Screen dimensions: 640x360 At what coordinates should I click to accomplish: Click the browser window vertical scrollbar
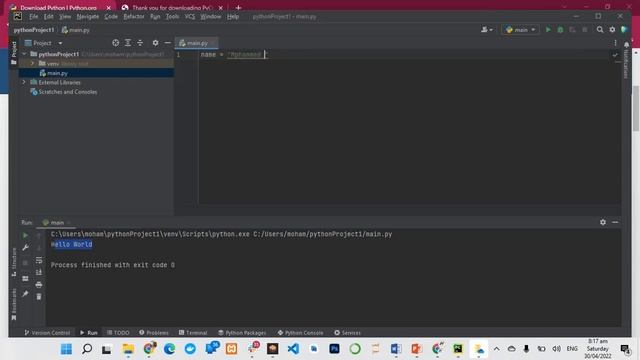[636, 109]
